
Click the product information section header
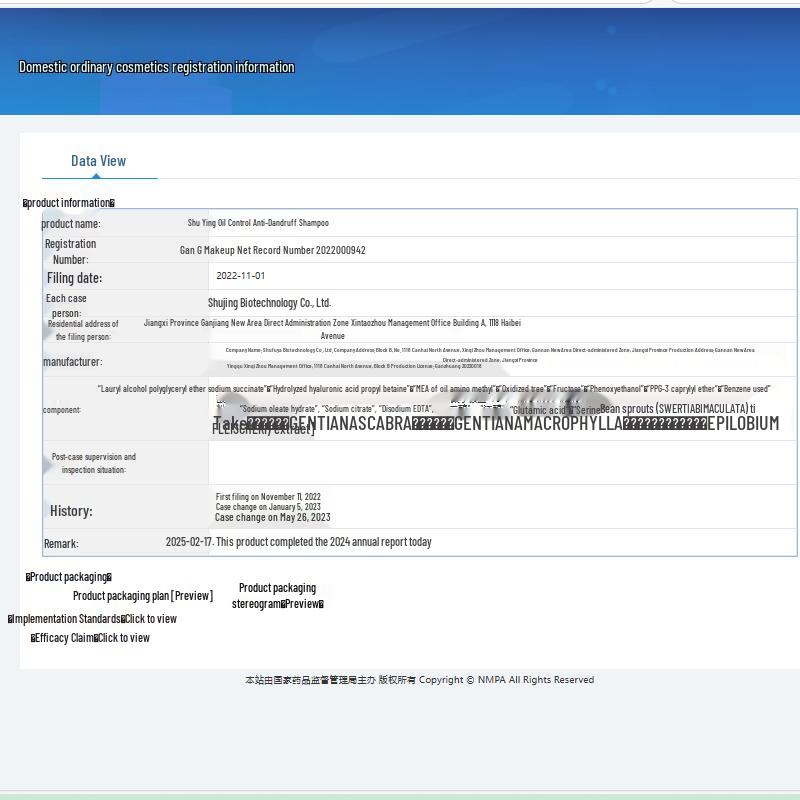point(69,203)
